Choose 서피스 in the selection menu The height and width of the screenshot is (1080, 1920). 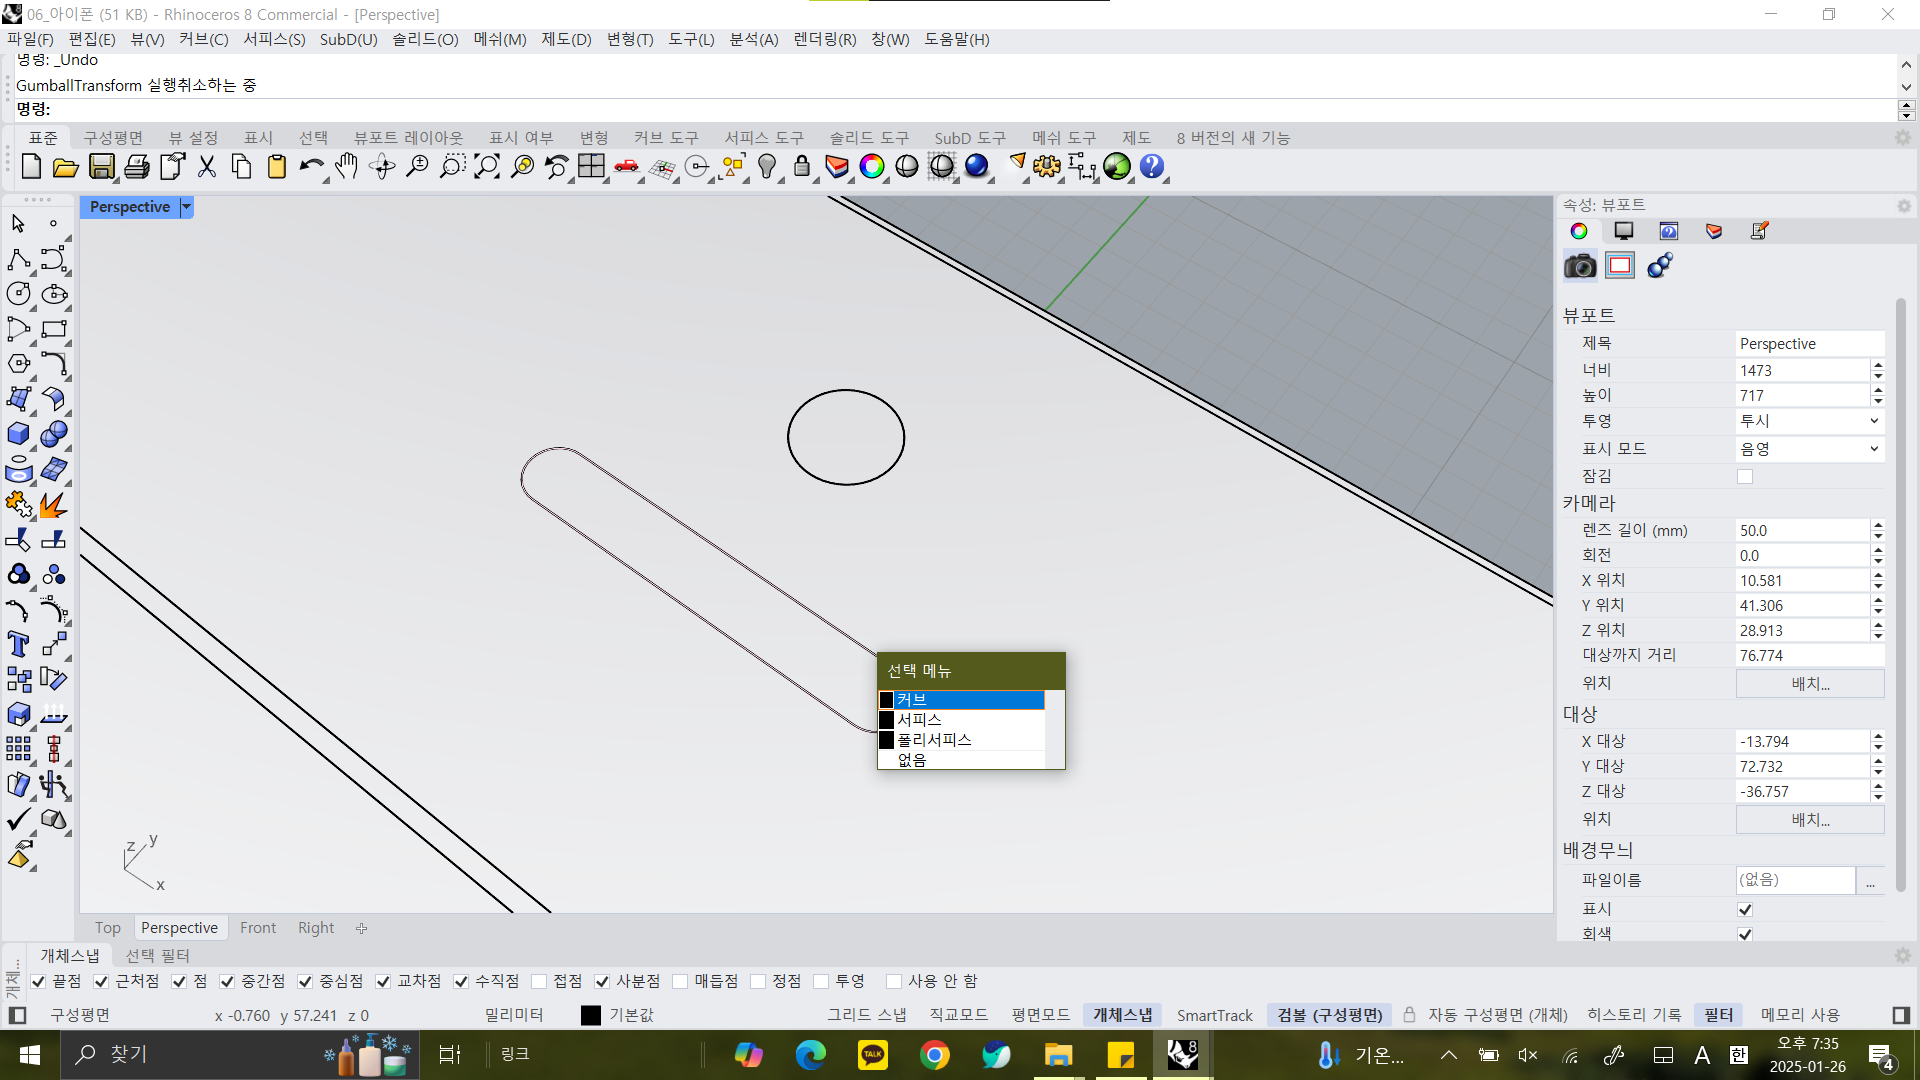[x=961, y=720]
